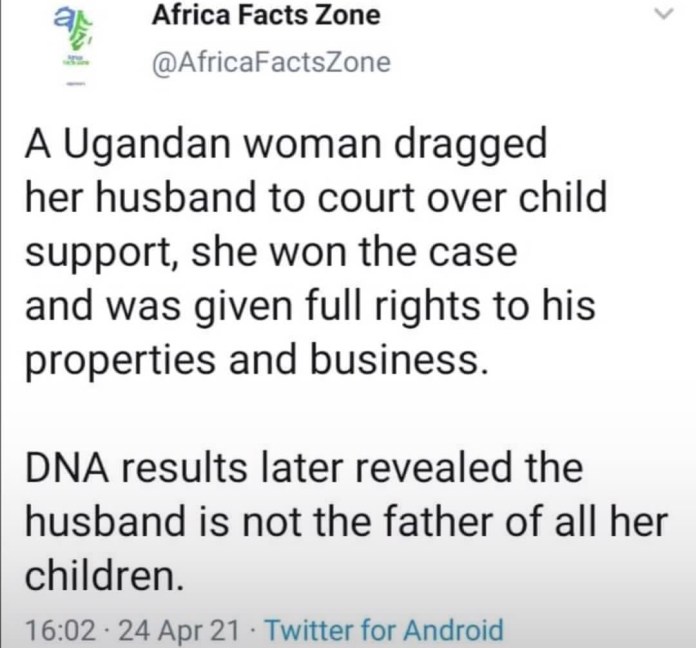Click the word 'court' in the tweet
696x648 pixels.
click(365, 199)
